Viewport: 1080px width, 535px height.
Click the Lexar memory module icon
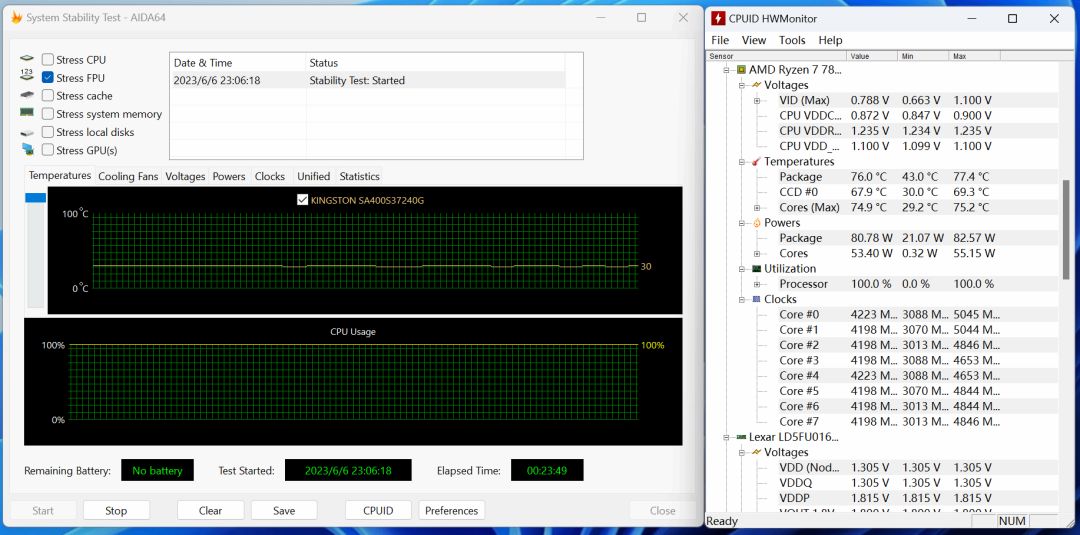[x=741, y=437]
